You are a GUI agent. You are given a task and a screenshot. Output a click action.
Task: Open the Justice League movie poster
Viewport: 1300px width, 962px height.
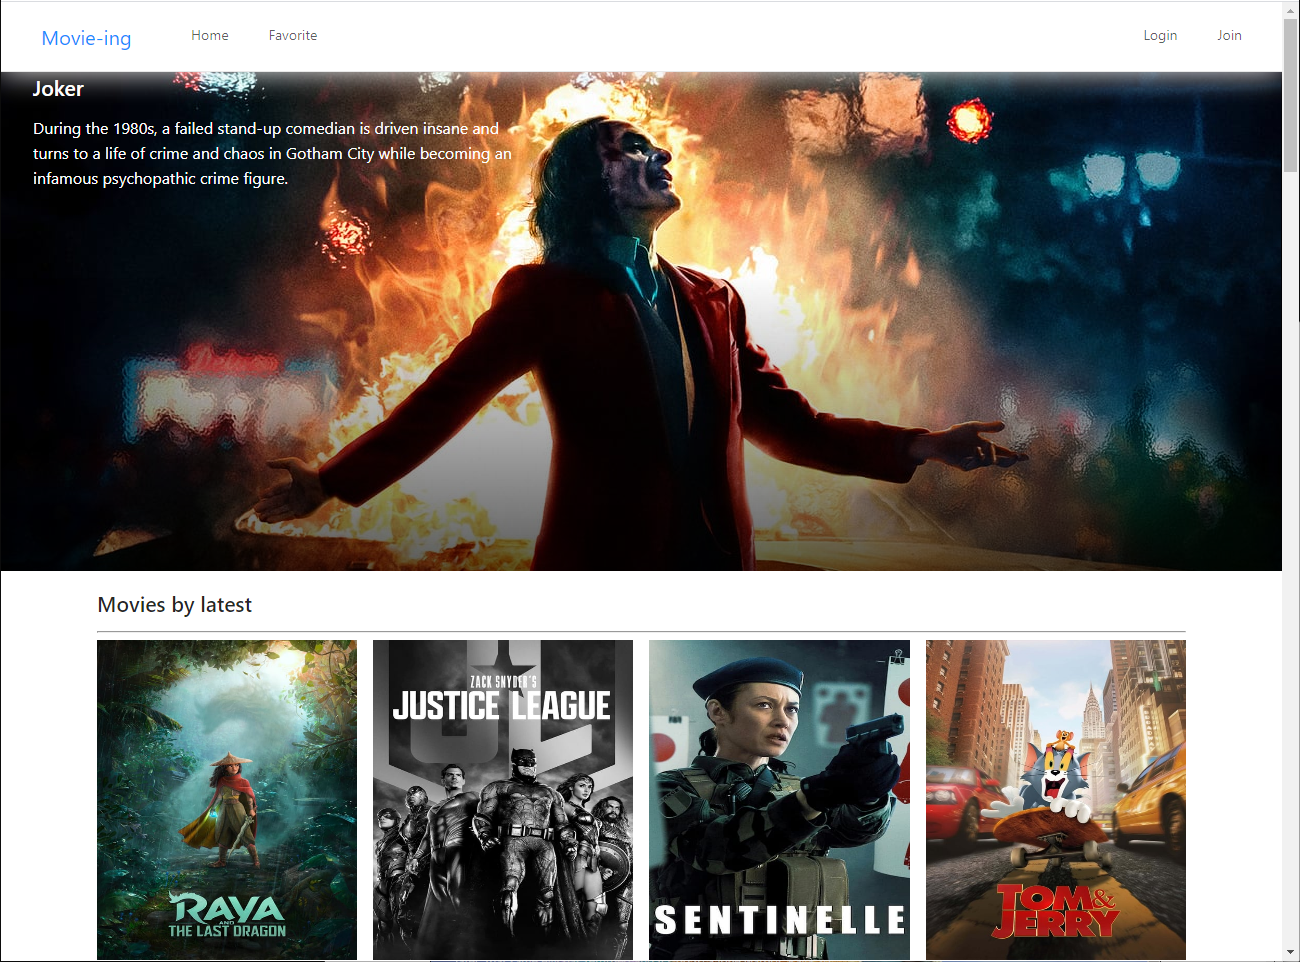point(503,800)
